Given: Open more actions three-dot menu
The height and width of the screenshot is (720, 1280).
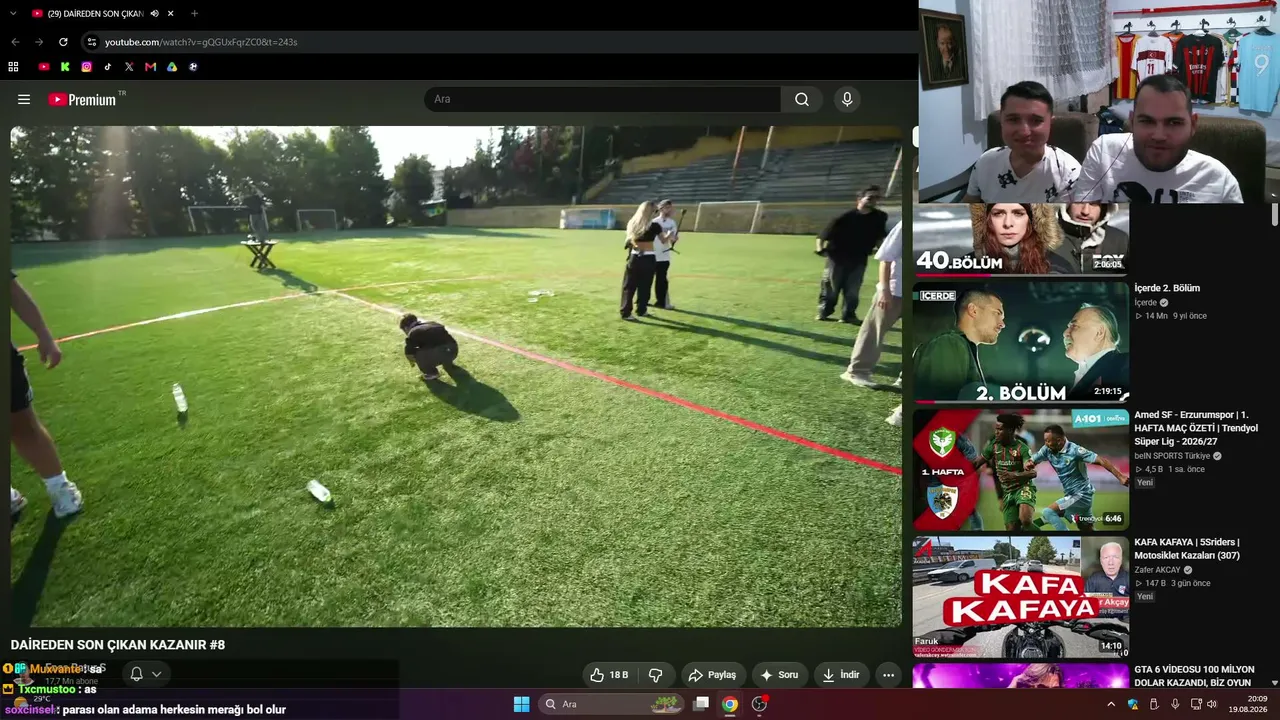Looking at the screenshot, I should click(888, 675).
